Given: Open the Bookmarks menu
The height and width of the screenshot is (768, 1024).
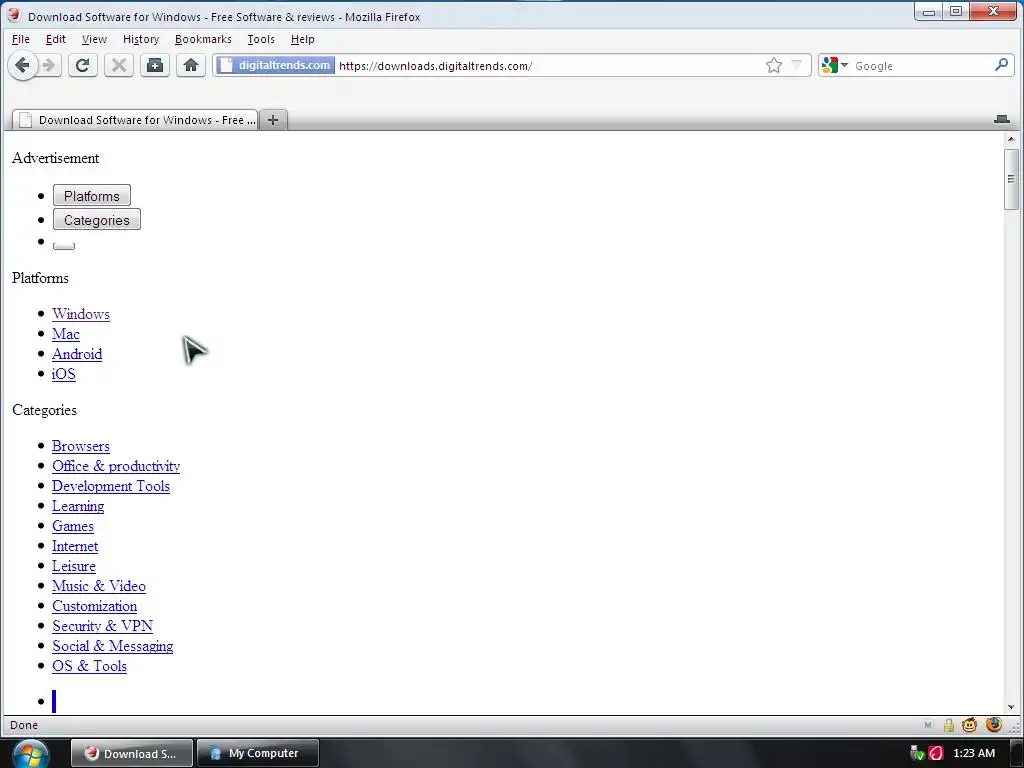Looking at the screenshot, I should click(x=203, y=39).
